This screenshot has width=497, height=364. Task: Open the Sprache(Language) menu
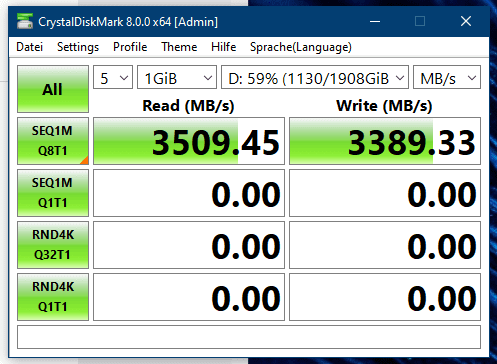(x=301, y=47)
